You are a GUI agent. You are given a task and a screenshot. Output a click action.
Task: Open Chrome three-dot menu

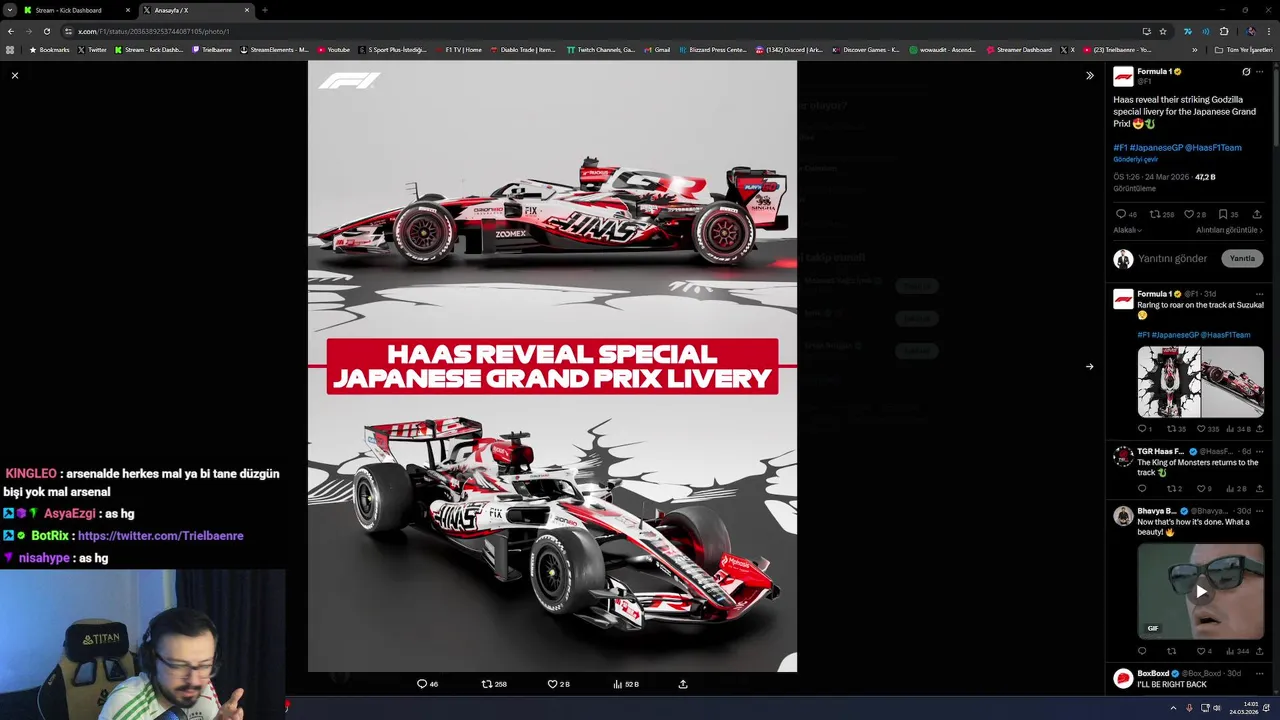(1268, 31)
